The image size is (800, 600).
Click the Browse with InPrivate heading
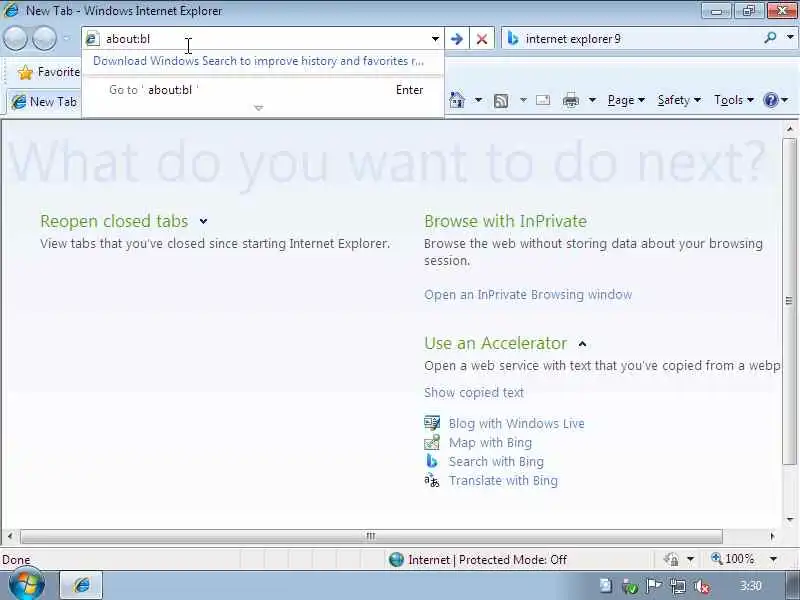[x=506, y=221]
